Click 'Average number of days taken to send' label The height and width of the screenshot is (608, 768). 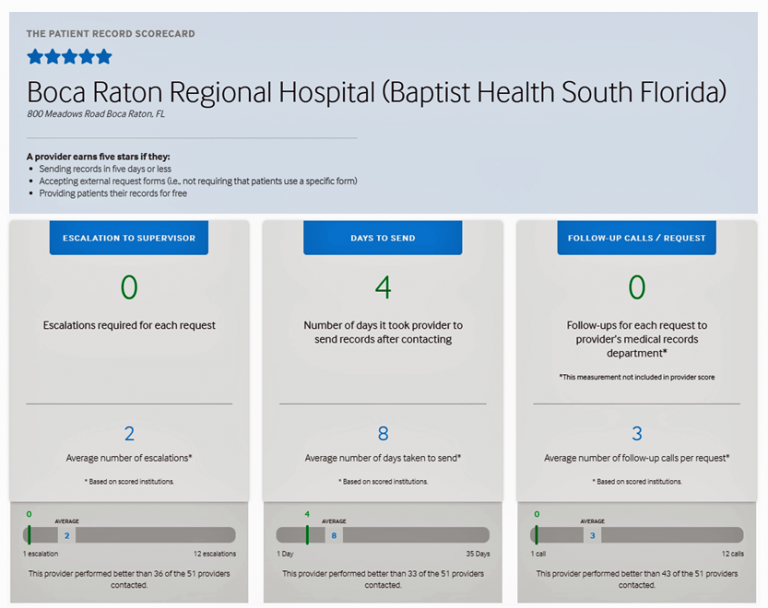pos(383,458)
